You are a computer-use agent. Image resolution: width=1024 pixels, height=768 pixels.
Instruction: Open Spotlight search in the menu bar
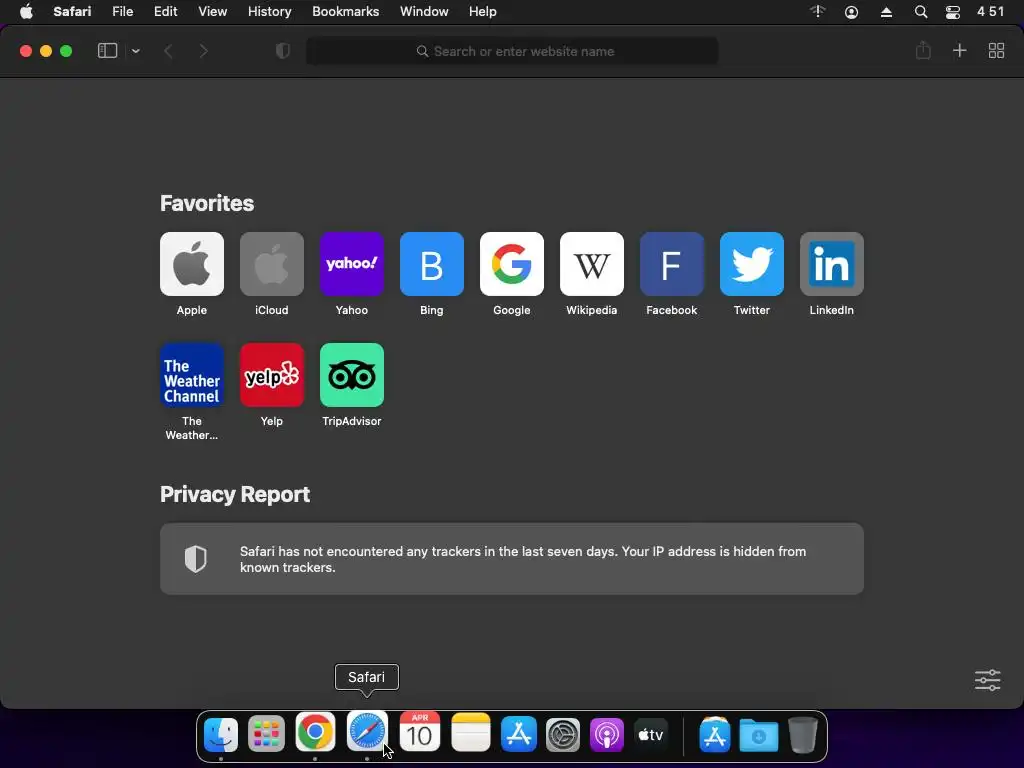[x=921, y=12]
